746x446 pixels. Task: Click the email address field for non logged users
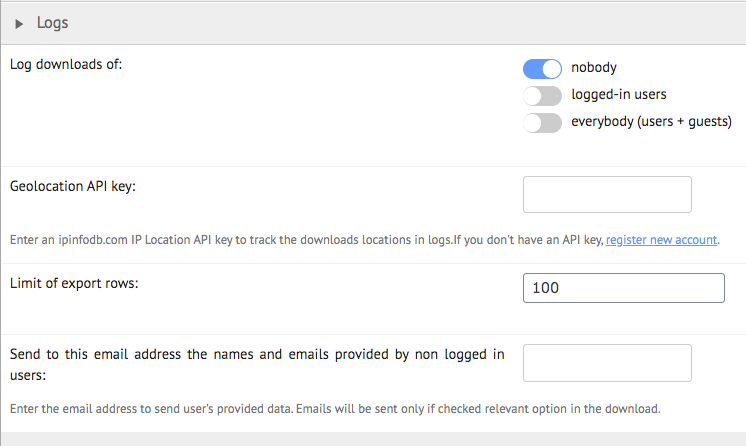pos(607,363)
